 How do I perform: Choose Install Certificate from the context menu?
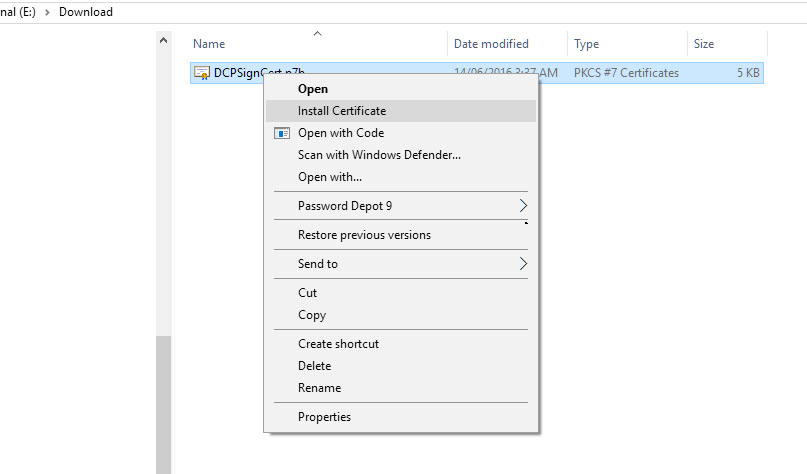[341, 111]
